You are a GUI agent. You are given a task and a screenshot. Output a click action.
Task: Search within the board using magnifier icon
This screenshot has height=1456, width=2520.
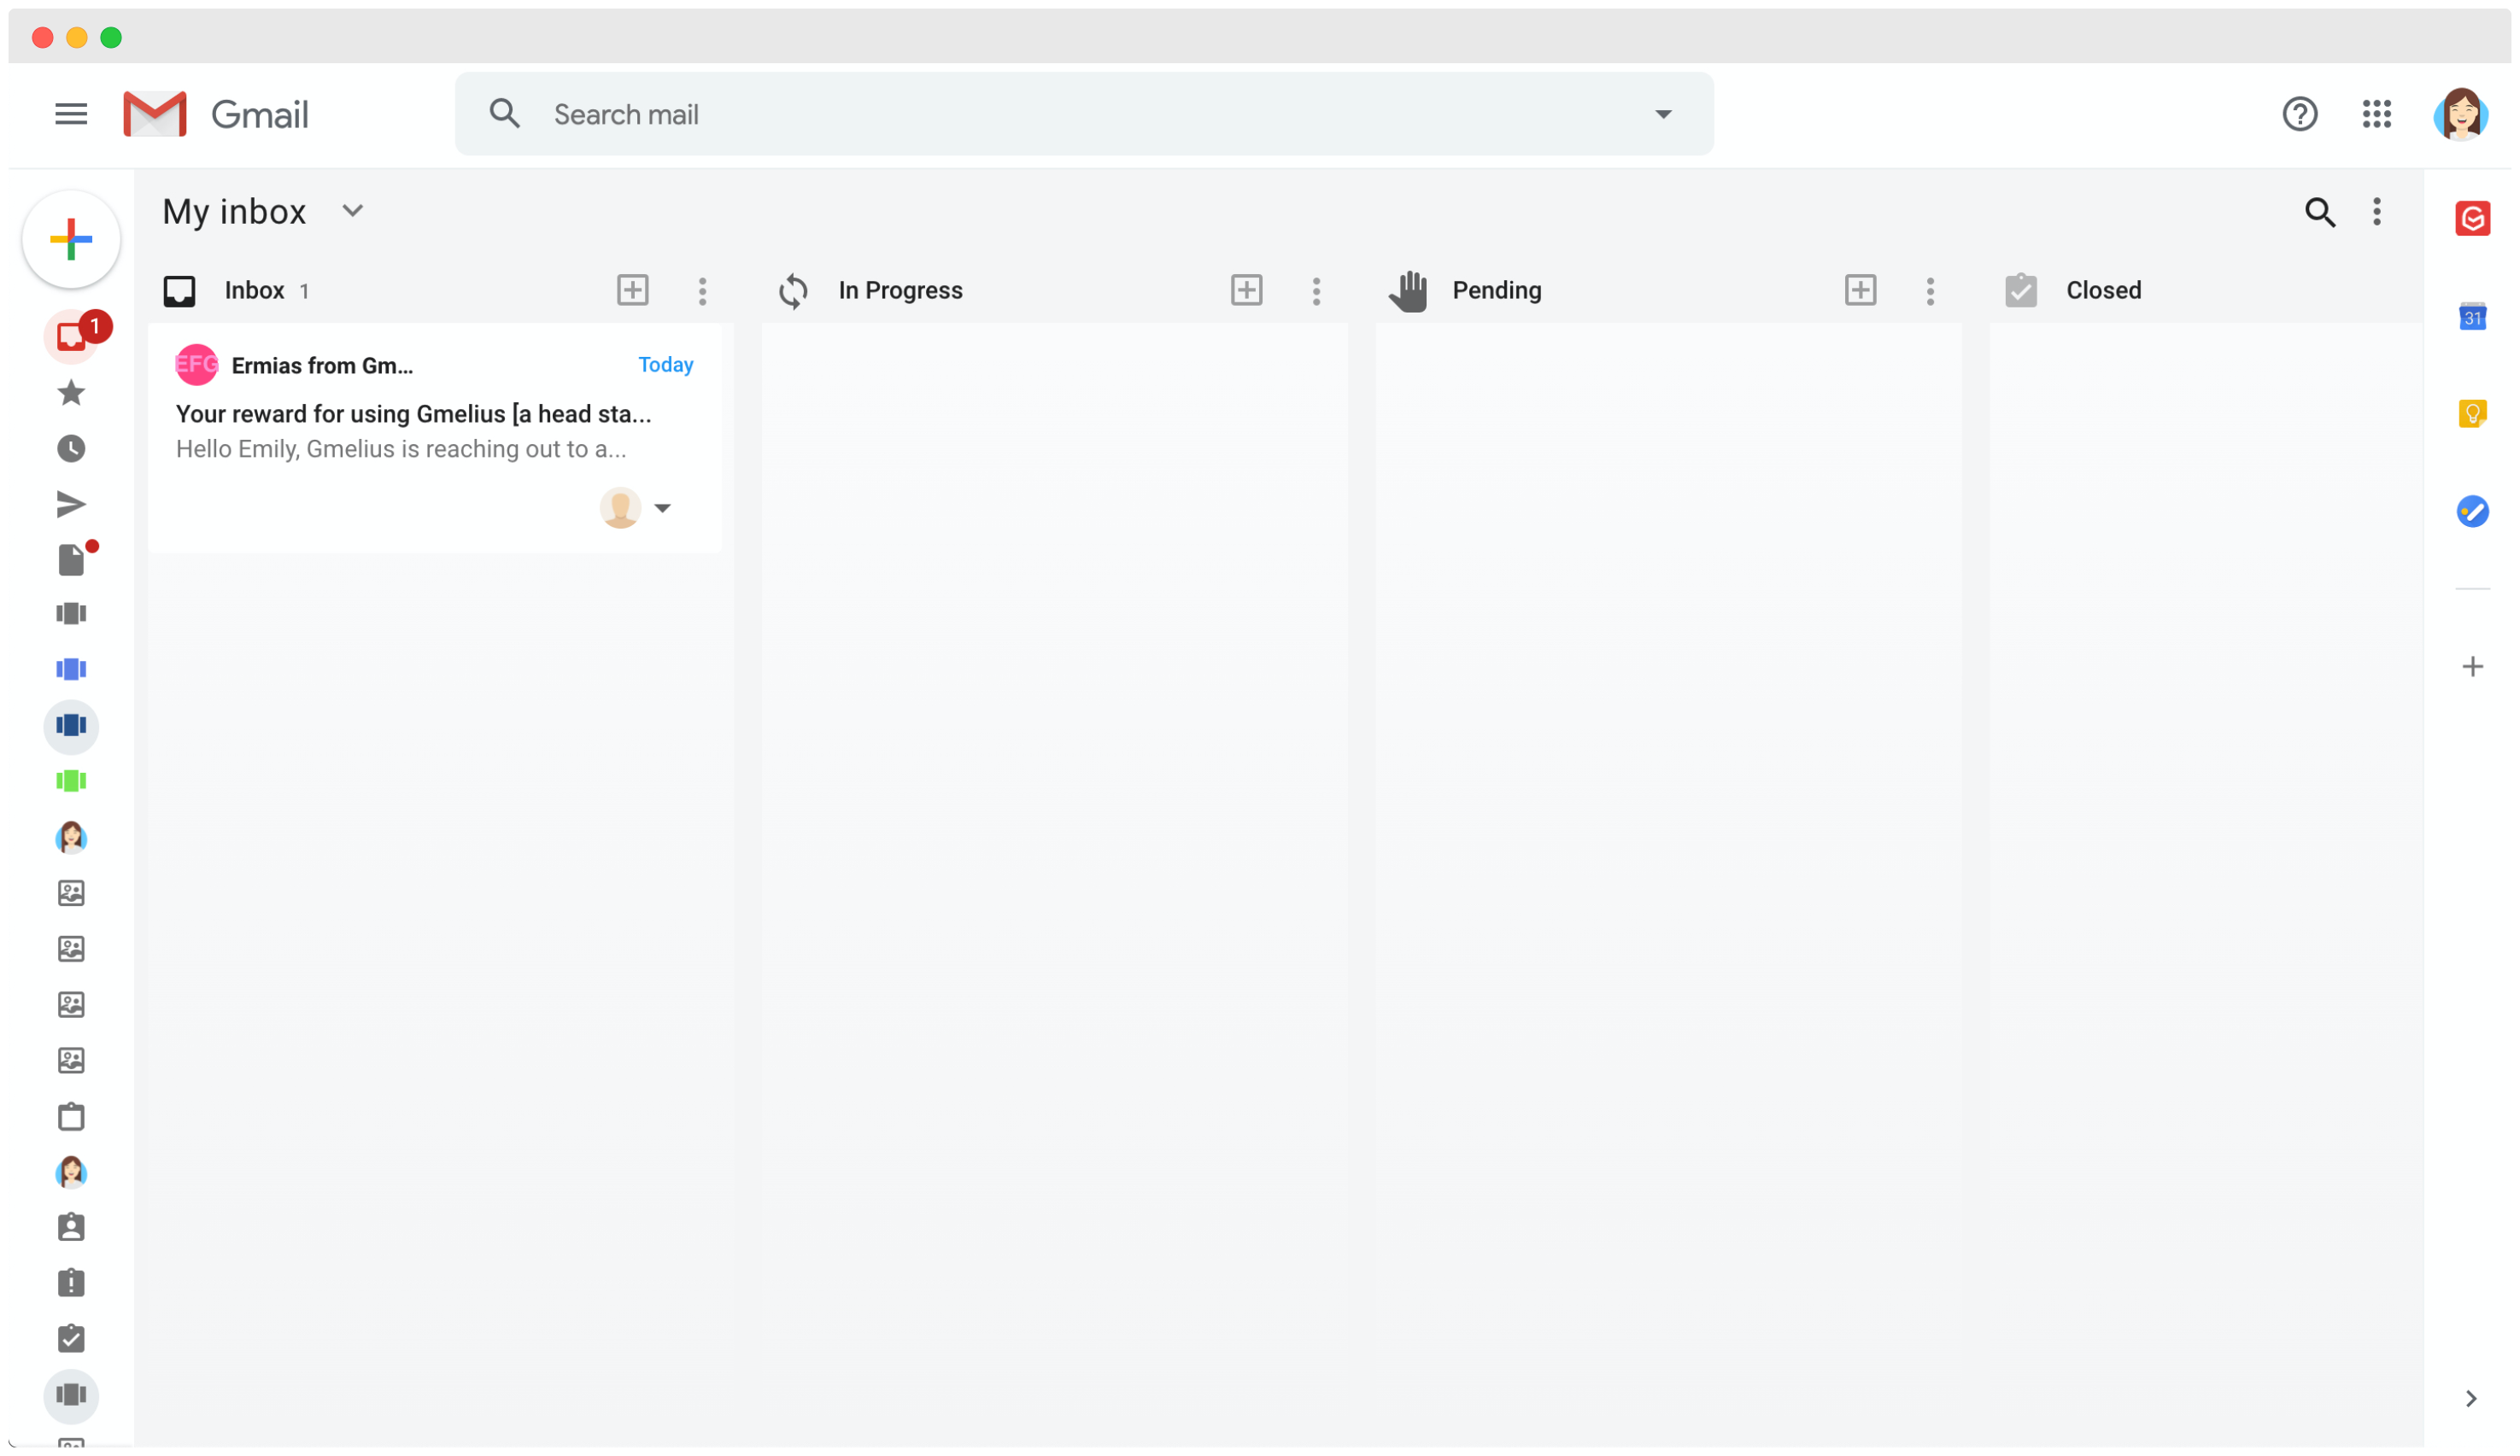[x=2319, y=212]
